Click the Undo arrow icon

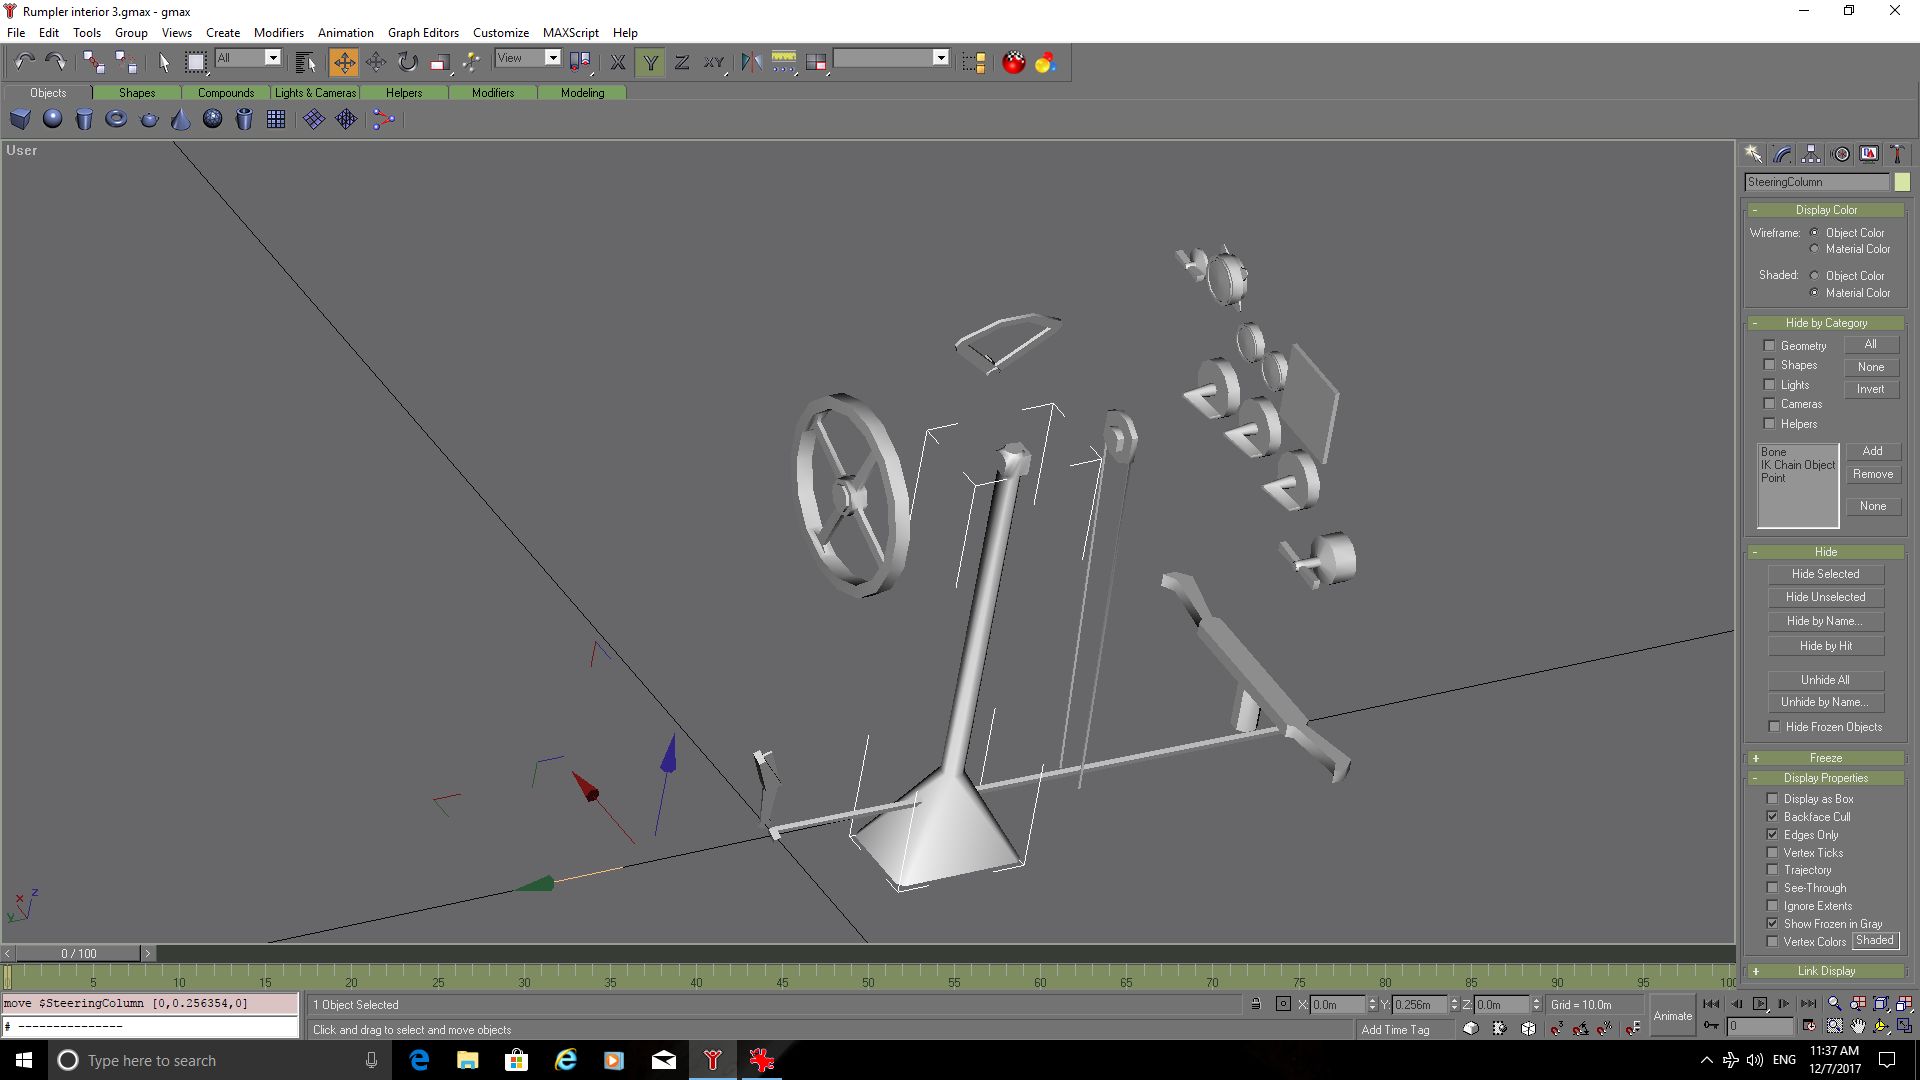[25, 62]
